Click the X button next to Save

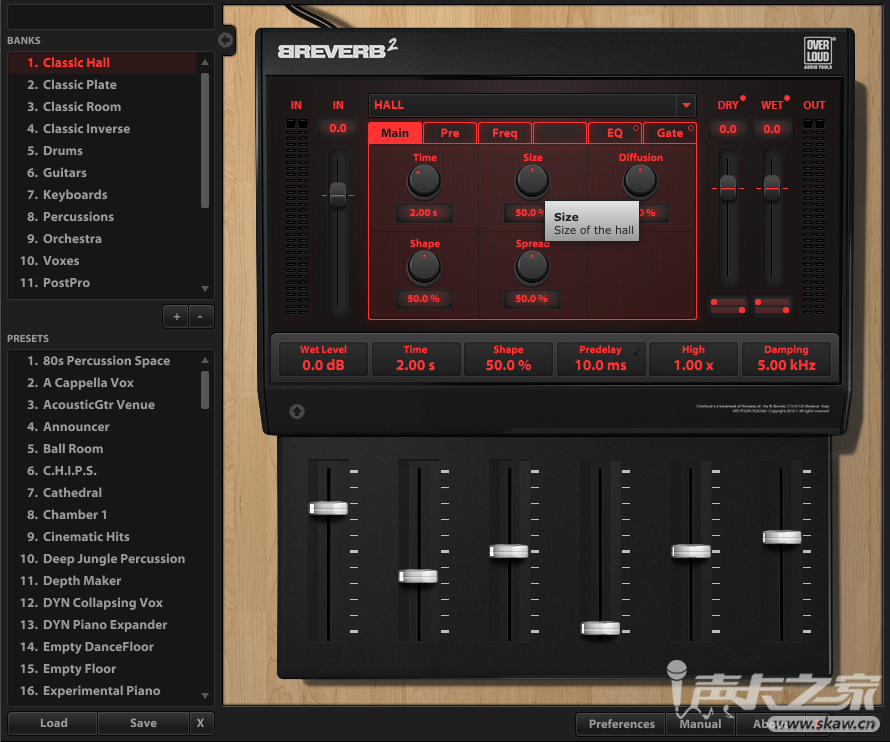pos(200,723)
